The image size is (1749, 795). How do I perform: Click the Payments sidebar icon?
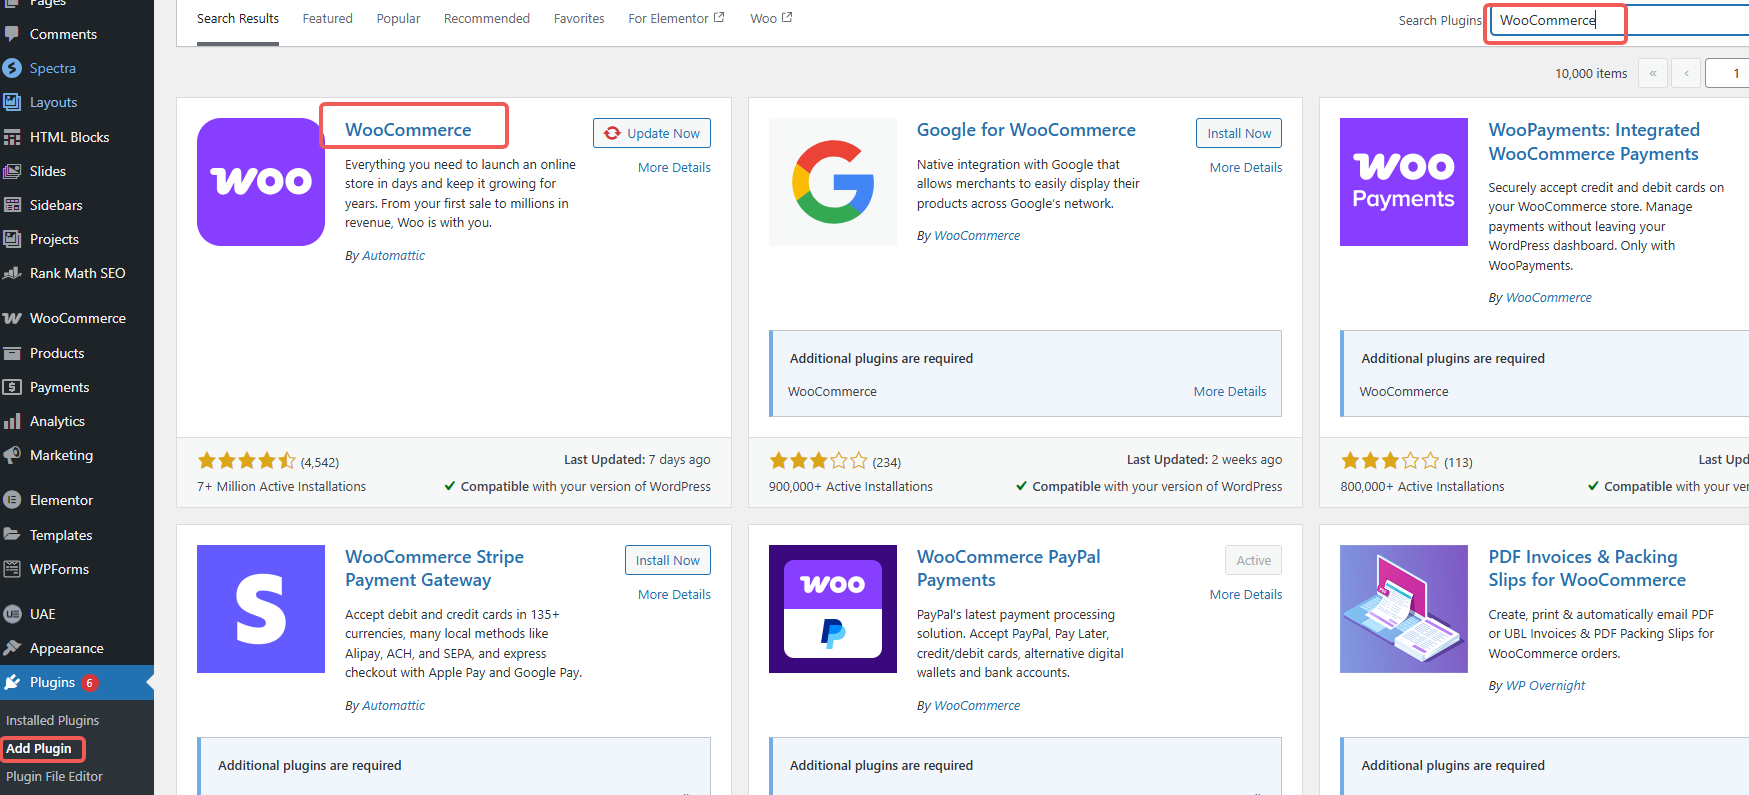(12, 387)
